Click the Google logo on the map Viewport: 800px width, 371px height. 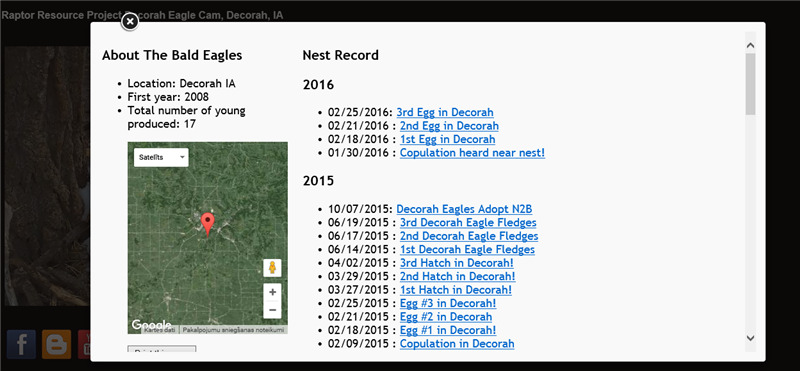151,325
